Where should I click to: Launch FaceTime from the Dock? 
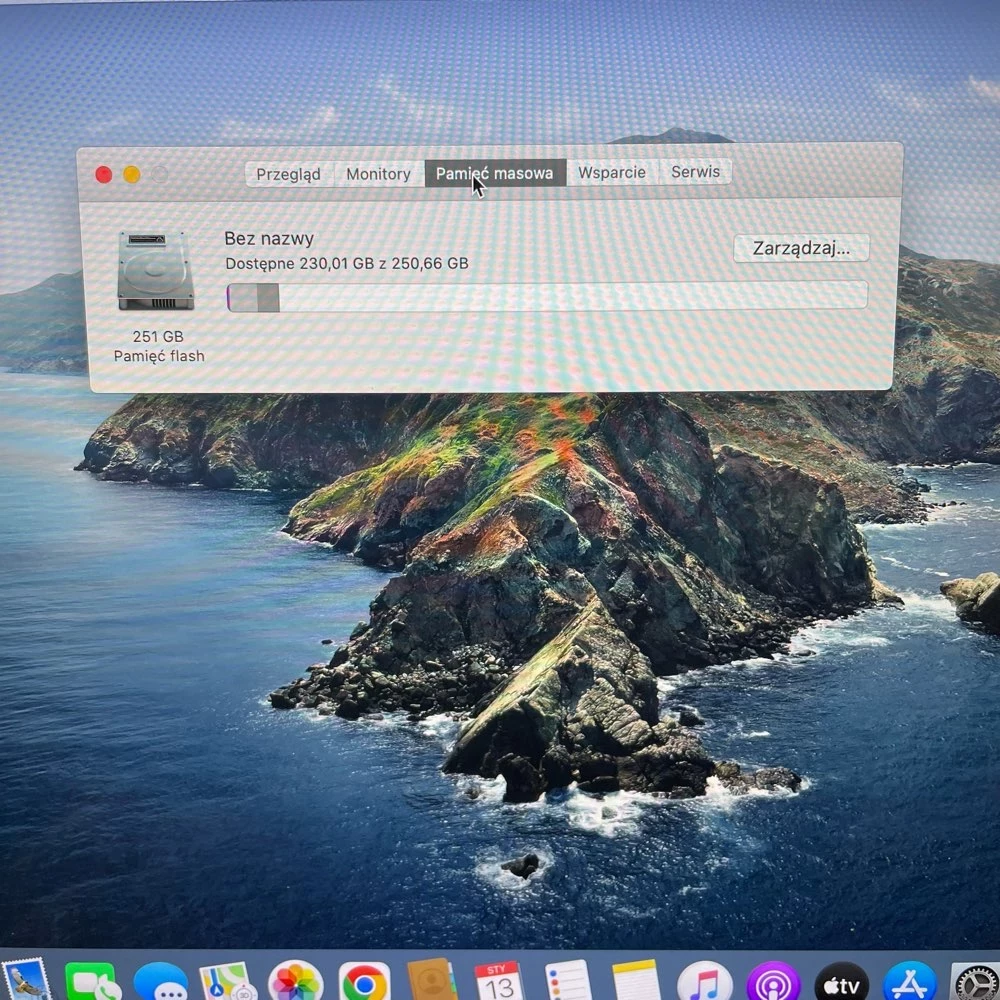coord(93,981)
